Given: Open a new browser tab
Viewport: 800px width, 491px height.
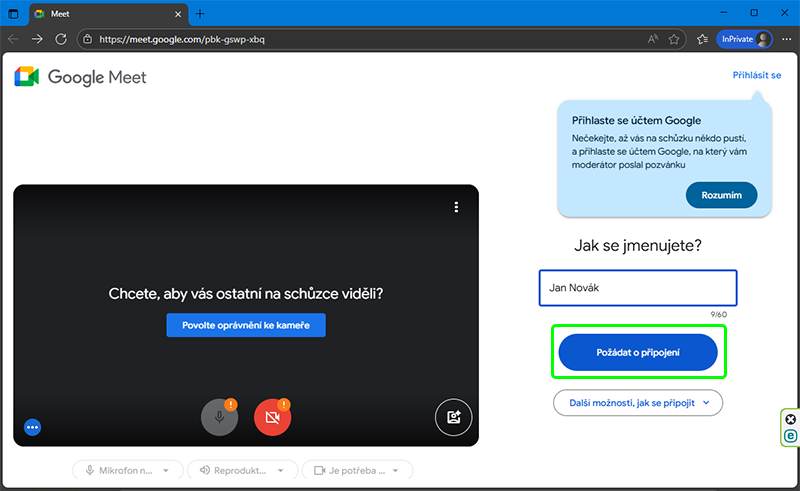Looking at the screenshot, I should [x=200, y=13].
